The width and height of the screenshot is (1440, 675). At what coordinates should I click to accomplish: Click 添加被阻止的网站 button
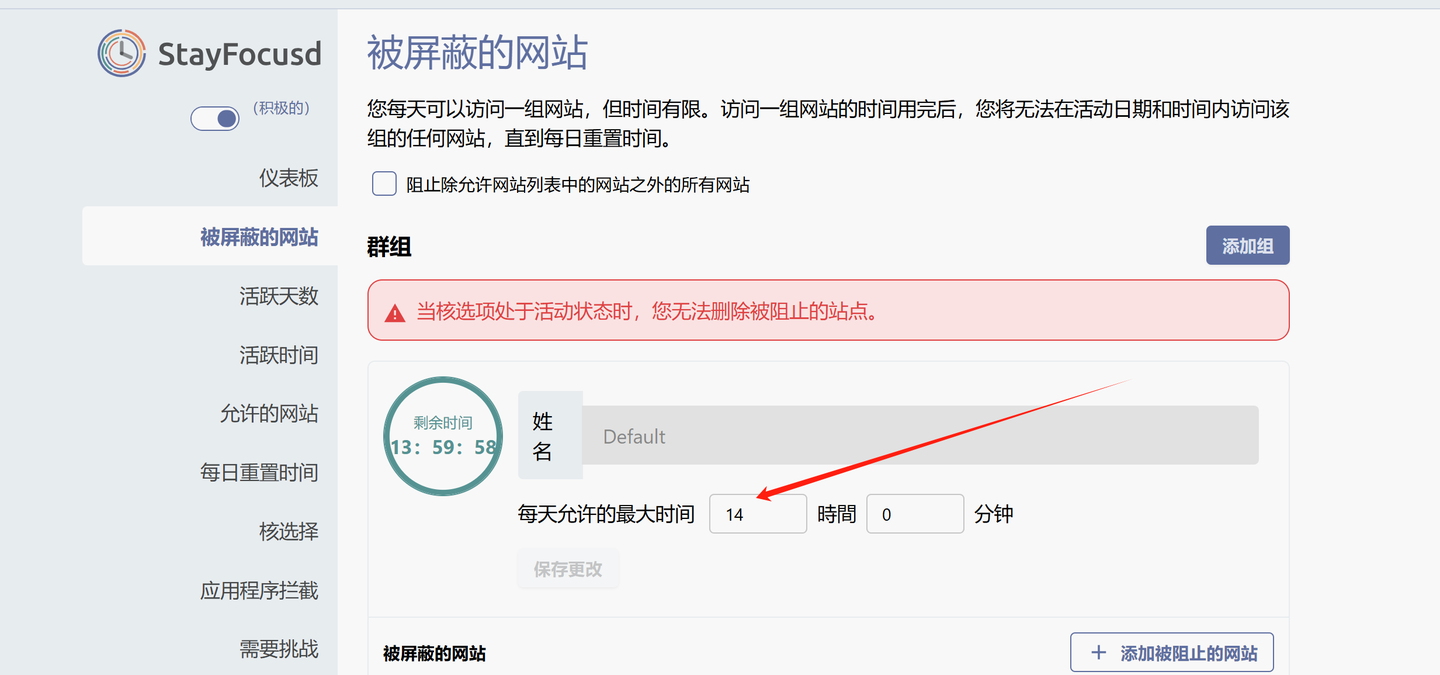click(x=1172, y=653)
